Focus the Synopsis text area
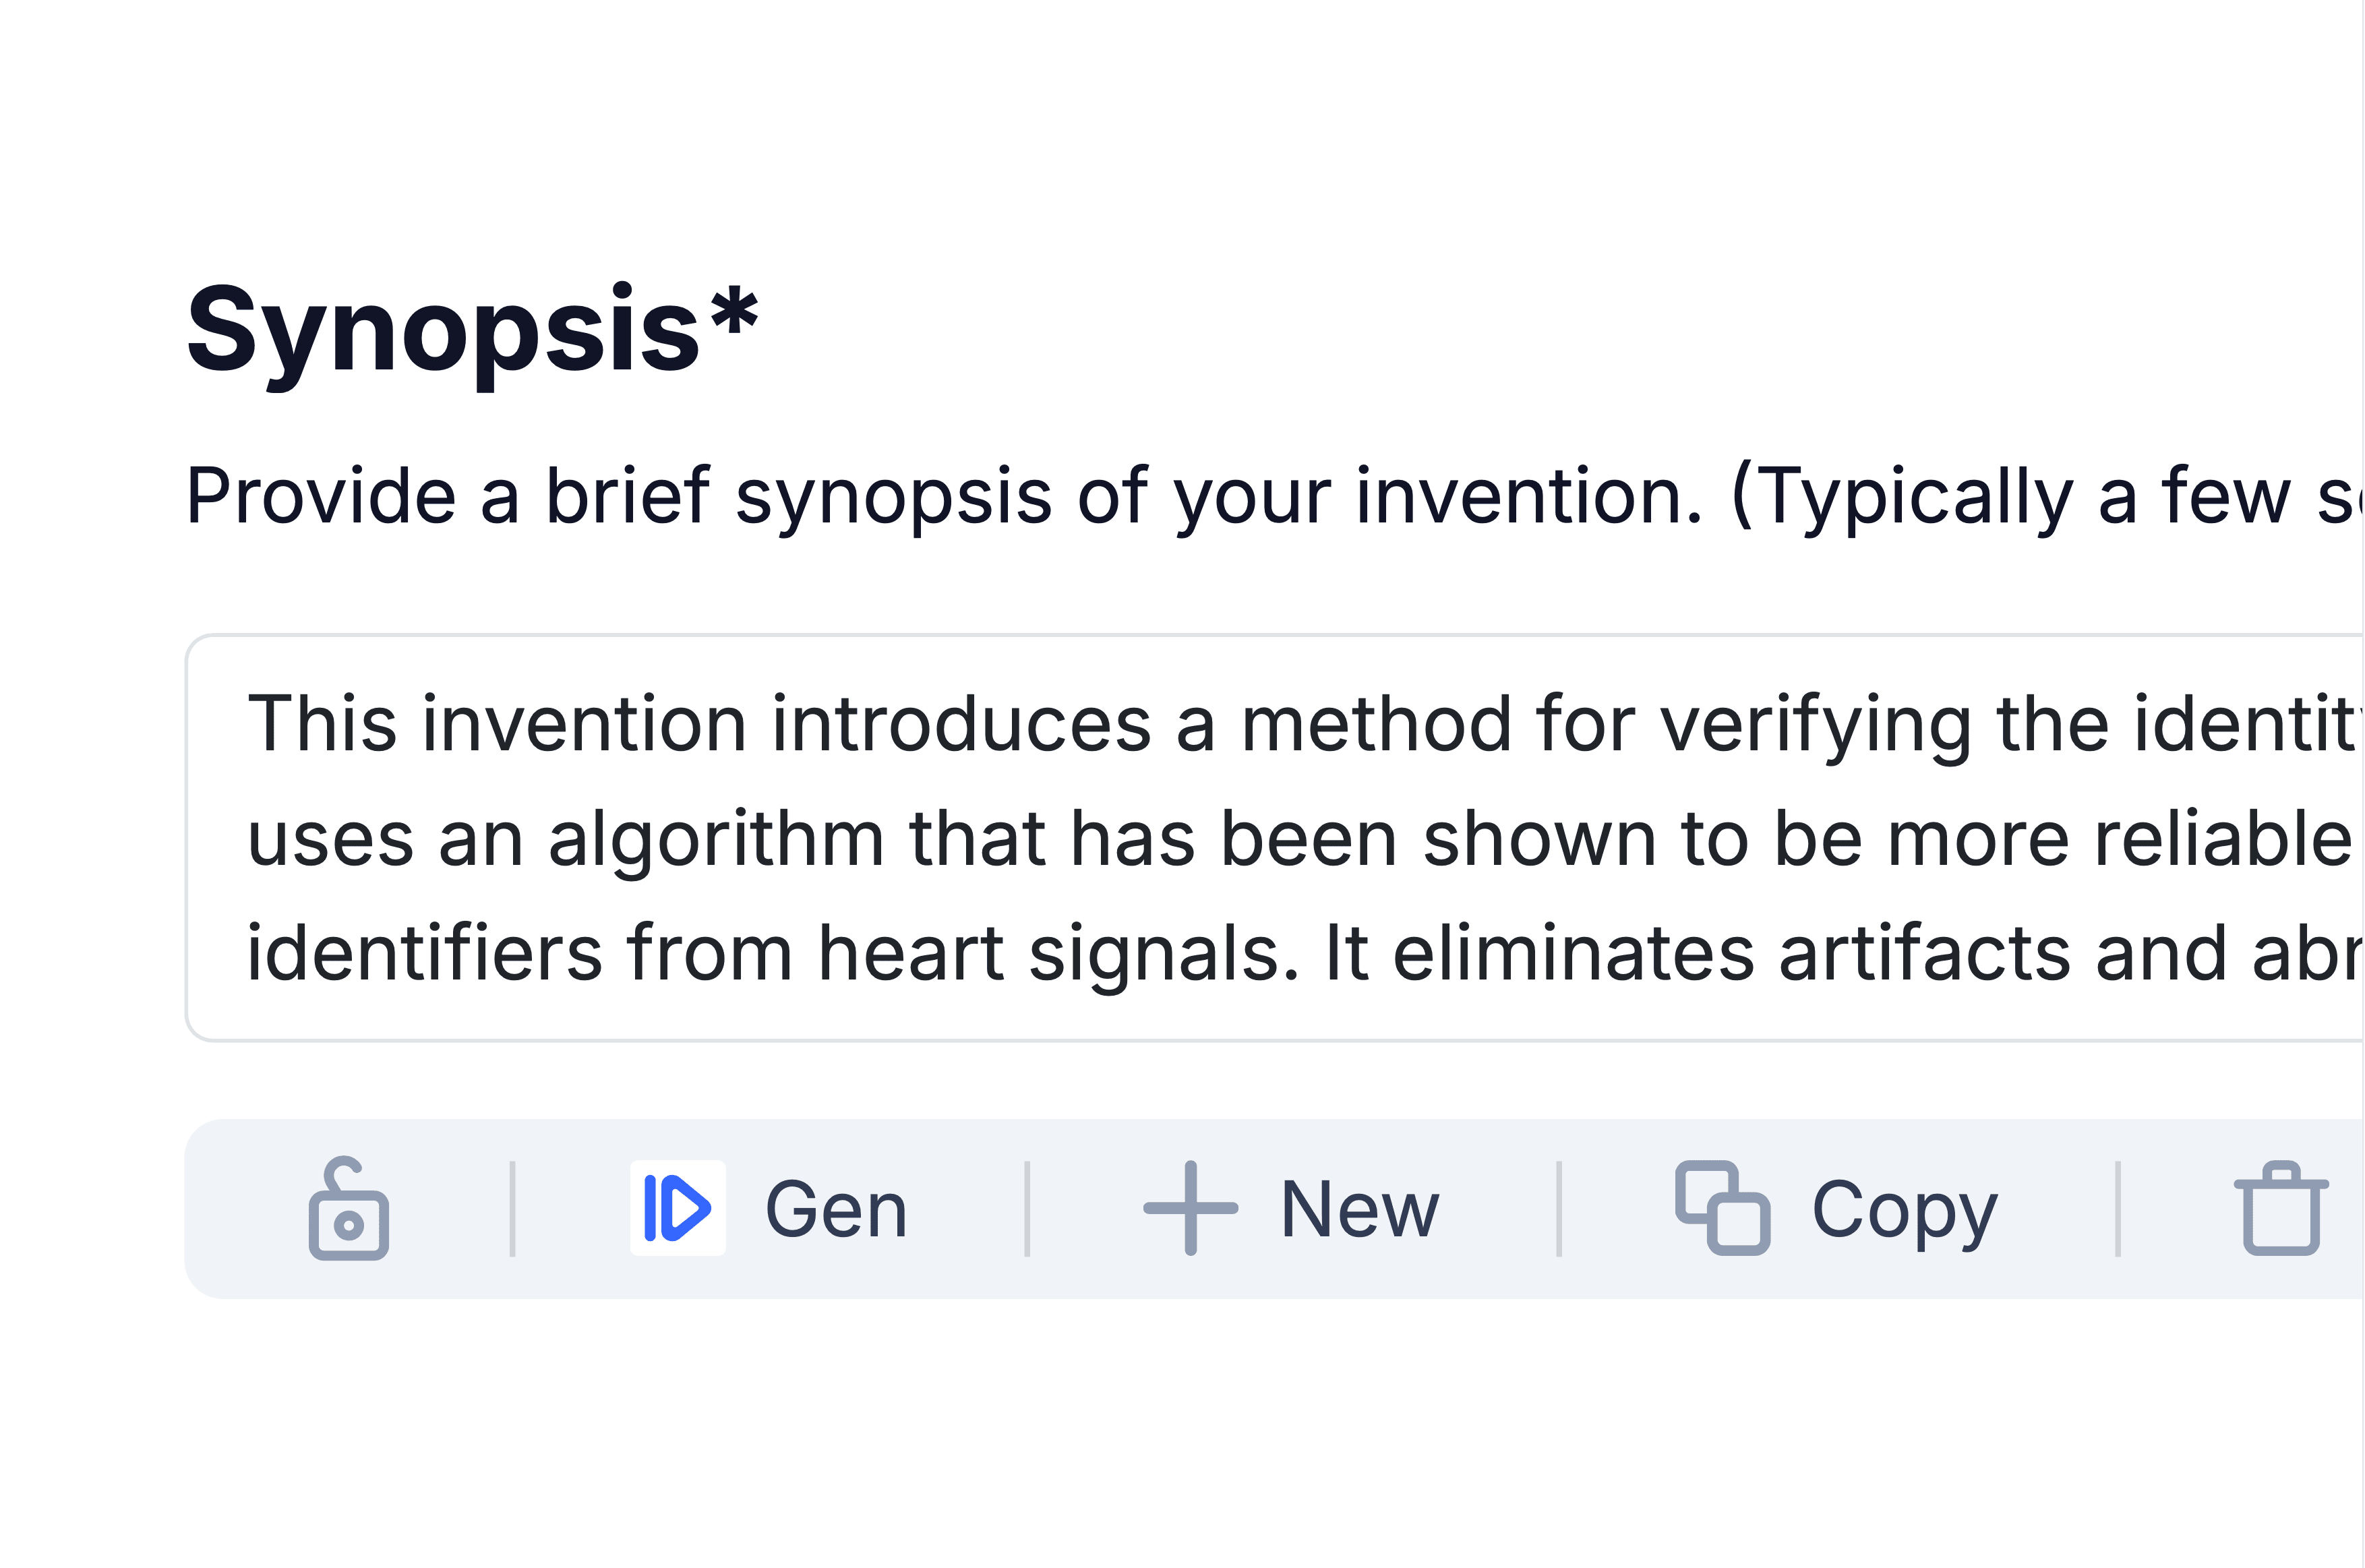2365x1568 pixels. [x=1275, y=838]
